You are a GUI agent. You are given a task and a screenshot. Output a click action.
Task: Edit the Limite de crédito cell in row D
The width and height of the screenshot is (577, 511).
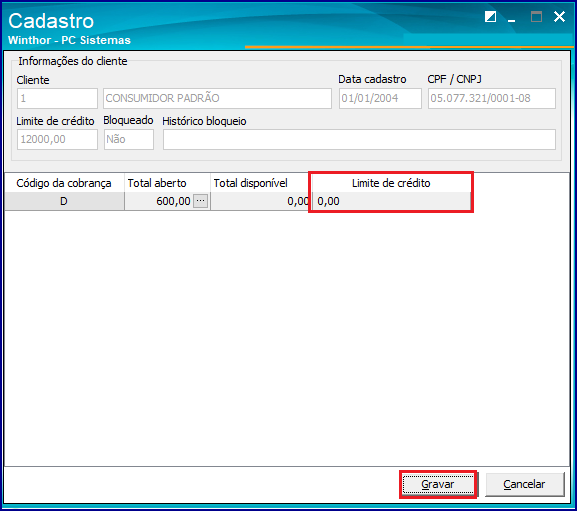tap(391, 201)
